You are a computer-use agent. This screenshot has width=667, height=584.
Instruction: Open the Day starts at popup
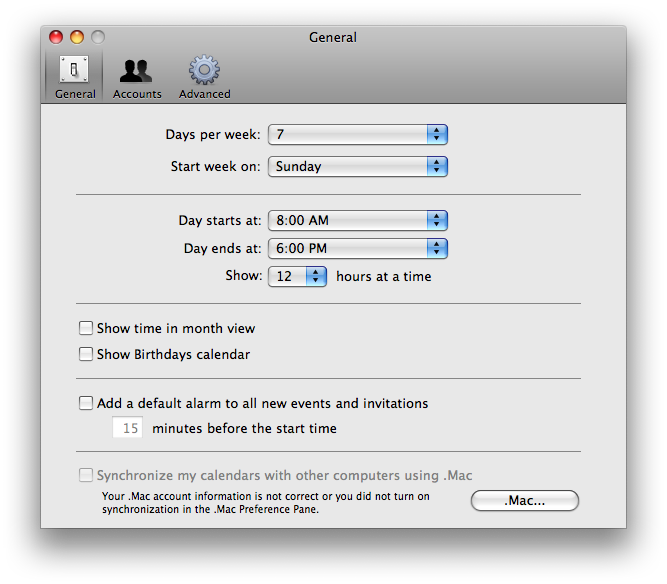[x=358, y=220]
